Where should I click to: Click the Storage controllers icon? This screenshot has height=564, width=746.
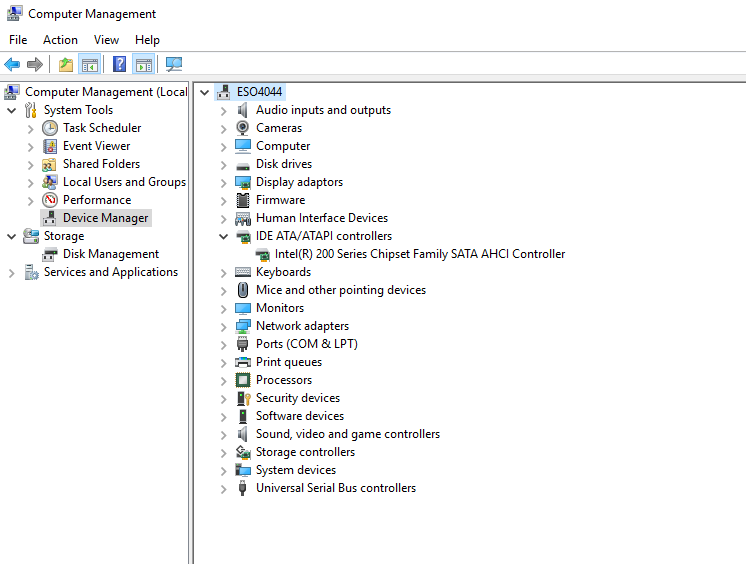tap(243, 452)
